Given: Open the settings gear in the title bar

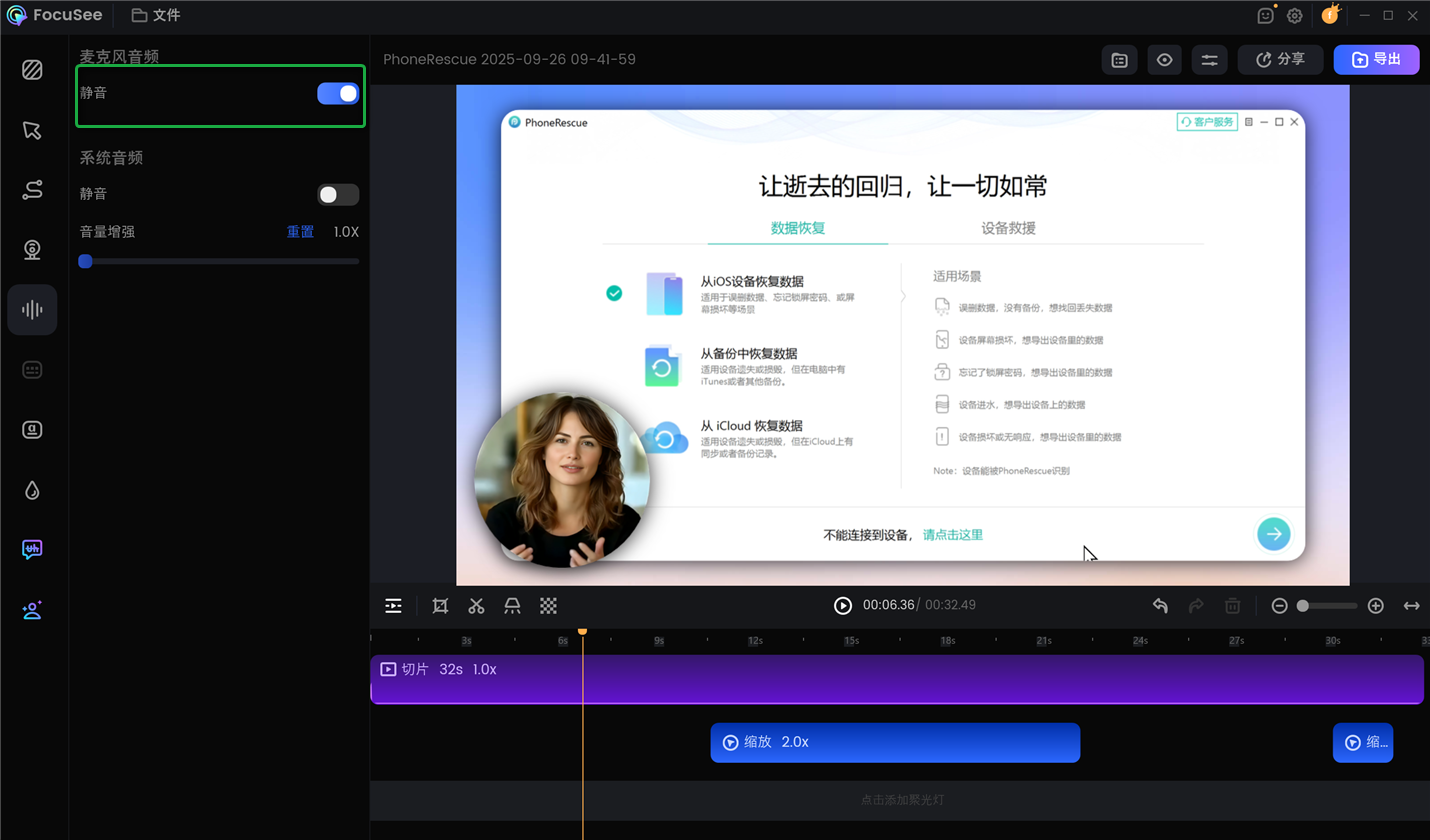Looking at the screenshot, I should (x=1294, y=16).
